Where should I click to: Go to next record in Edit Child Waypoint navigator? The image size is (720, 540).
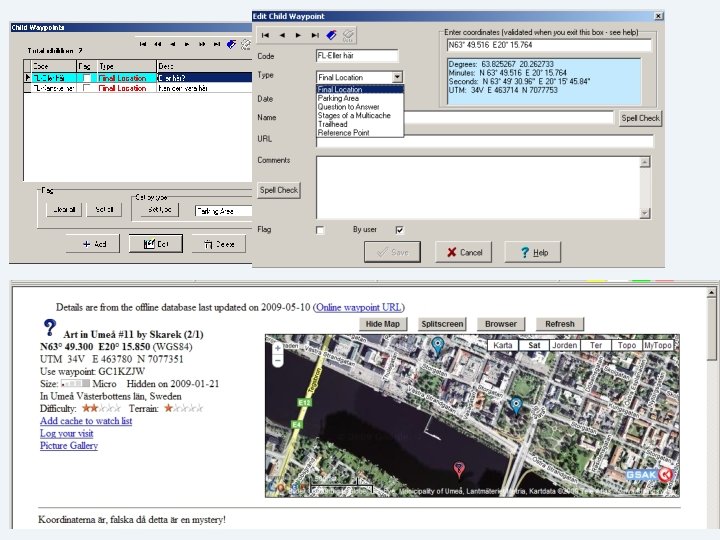pyautogui.click(x=298, y=35)
